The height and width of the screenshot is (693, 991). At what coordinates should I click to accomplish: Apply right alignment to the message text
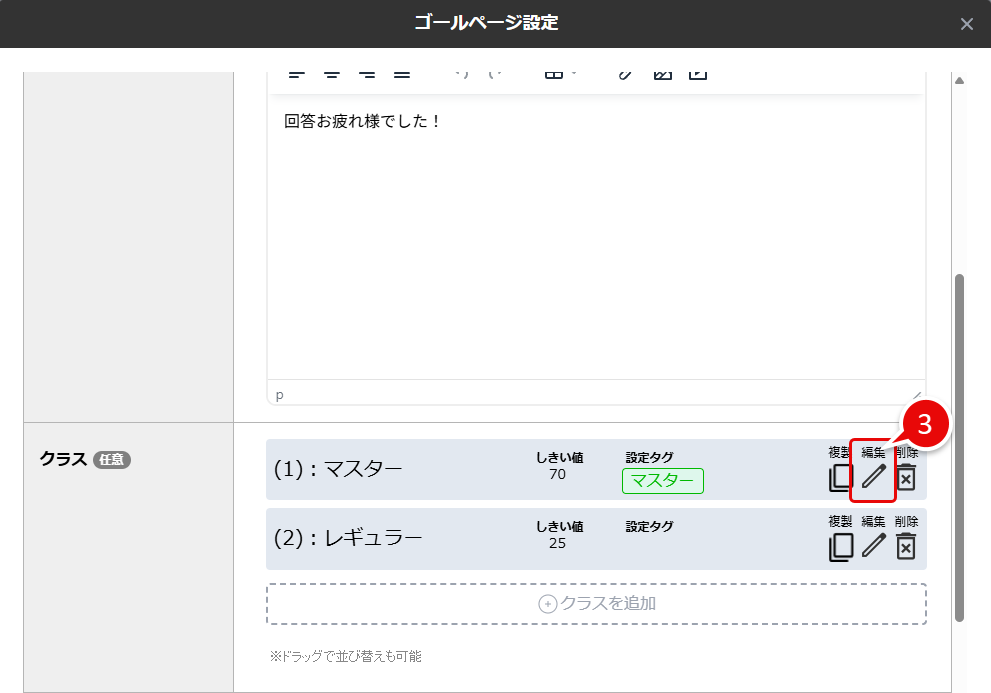pos(367,73)
